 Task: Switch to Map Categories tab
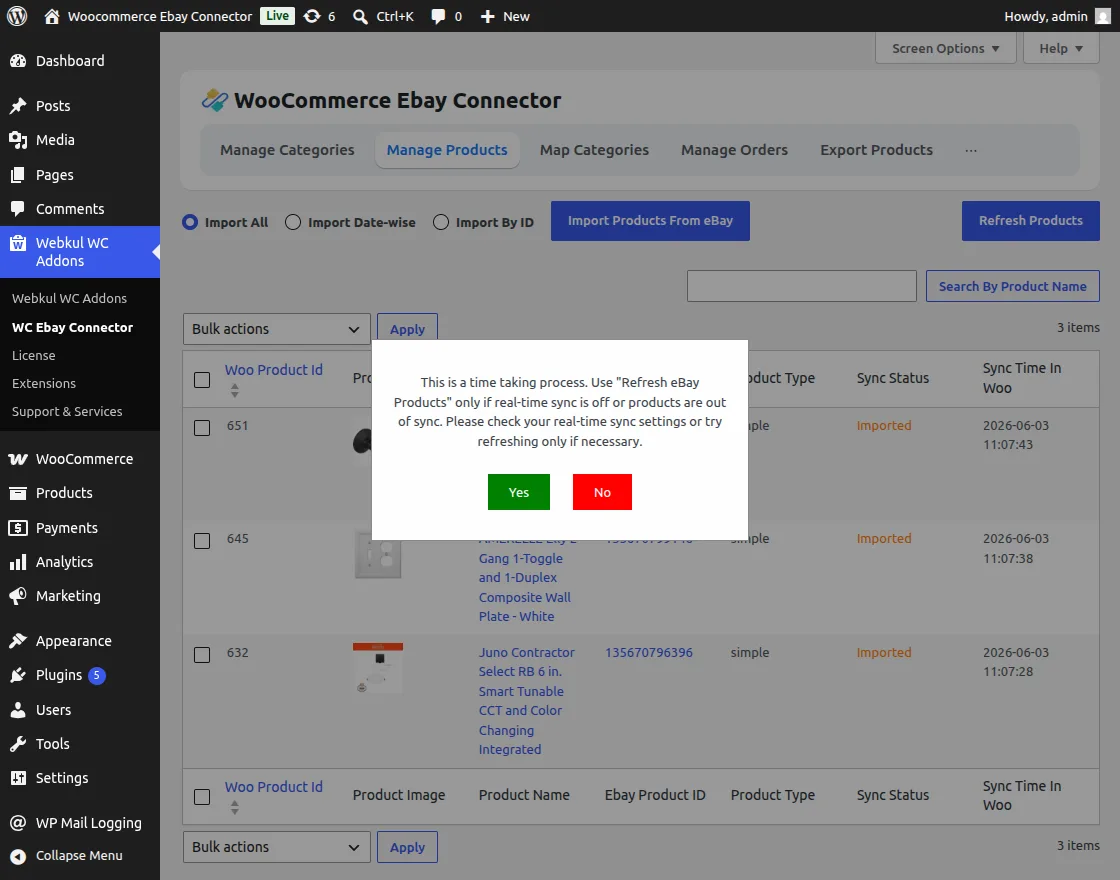[x=594, y=150]
